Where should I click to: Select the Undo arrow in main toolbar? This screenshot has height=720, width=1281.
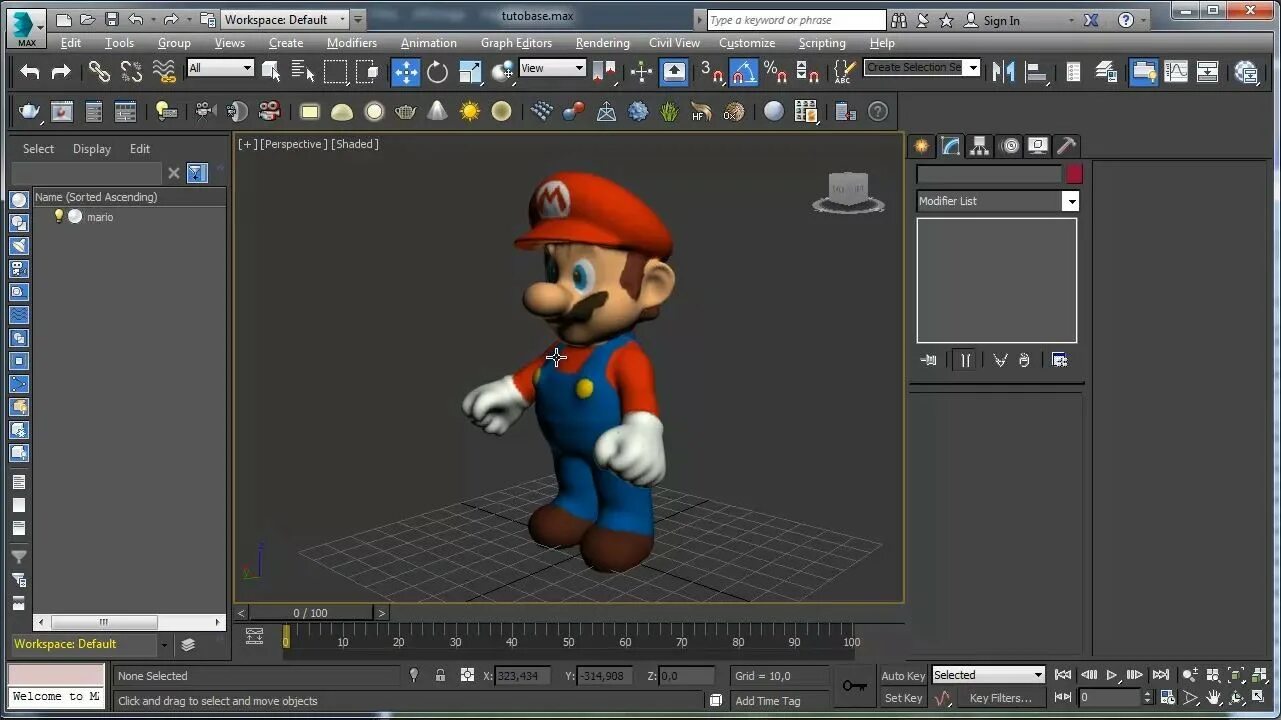tap(30, 71)
